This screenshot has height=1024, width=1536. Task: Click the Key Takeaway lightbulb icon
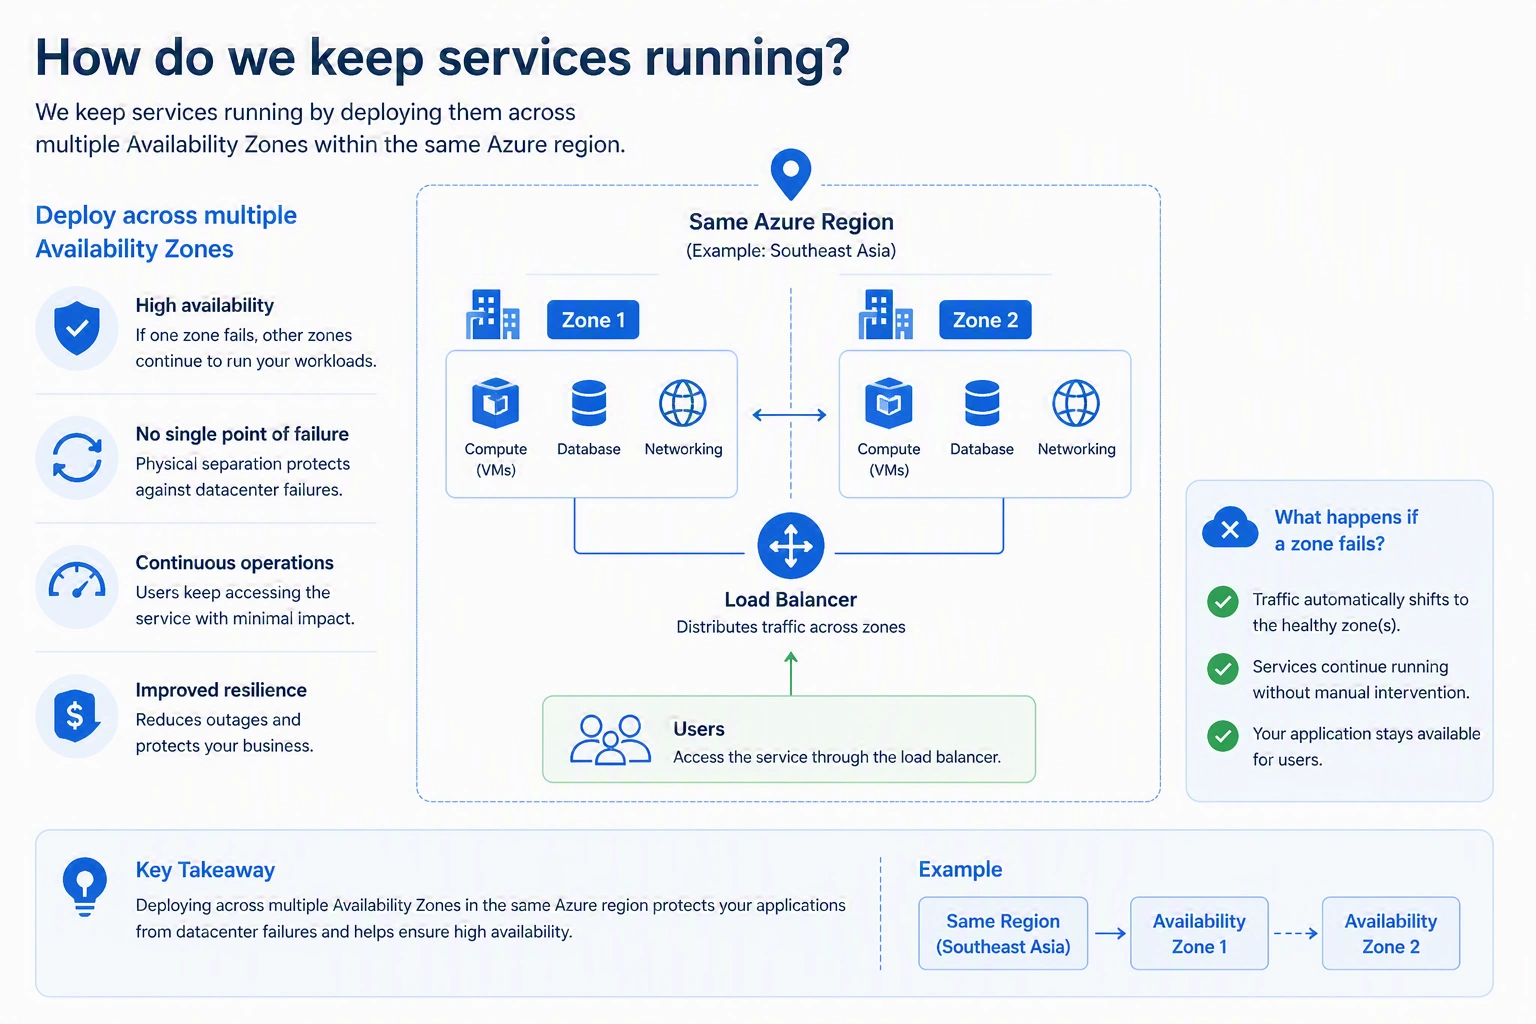[x=84, y=886]
